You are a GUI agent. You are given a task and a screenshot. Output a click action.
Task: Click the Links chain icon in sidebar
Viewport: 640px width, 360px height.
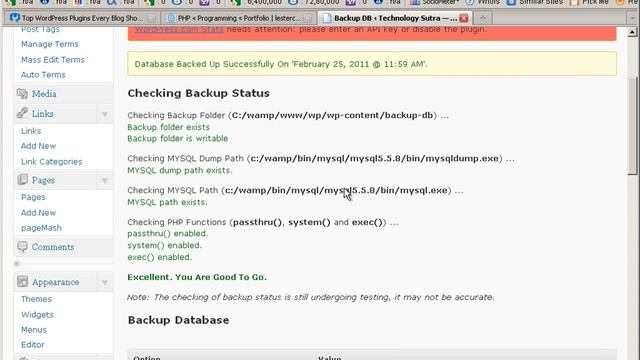point(22,113)
